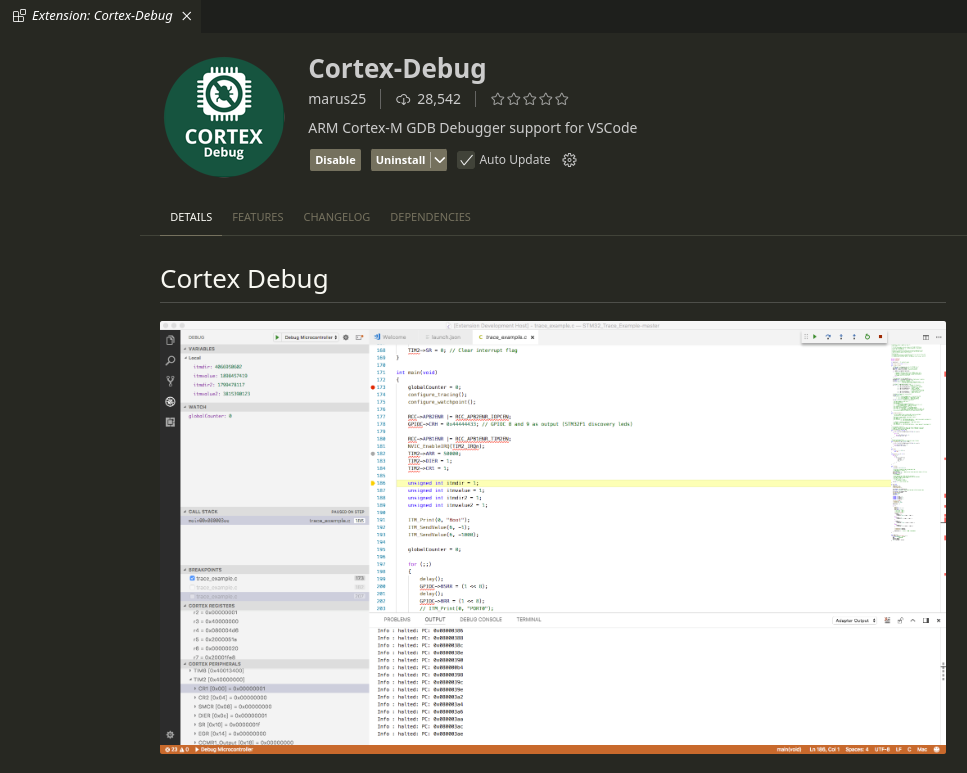
Task: Click the ARM Cortex-M GDB Debugger description
Action: [x=472, y=128]
